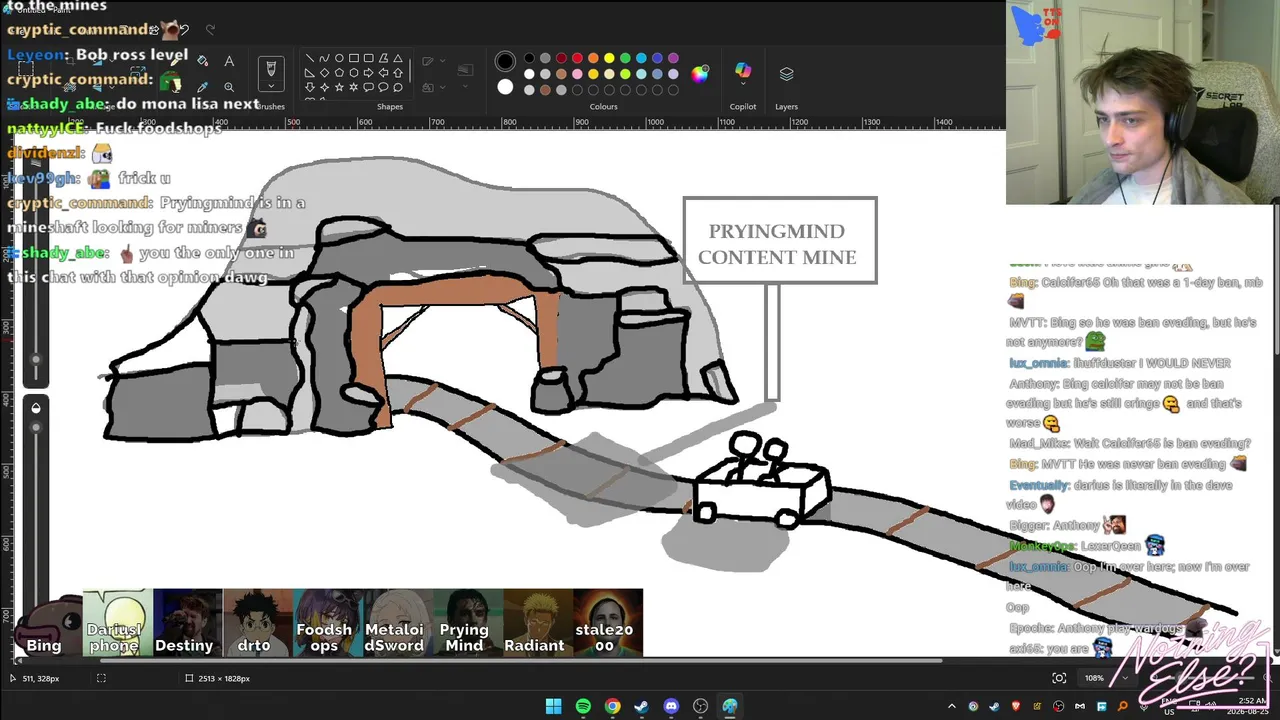1280x720 pixels.
Task: Select the Text tool
Action: coord(229,62)
